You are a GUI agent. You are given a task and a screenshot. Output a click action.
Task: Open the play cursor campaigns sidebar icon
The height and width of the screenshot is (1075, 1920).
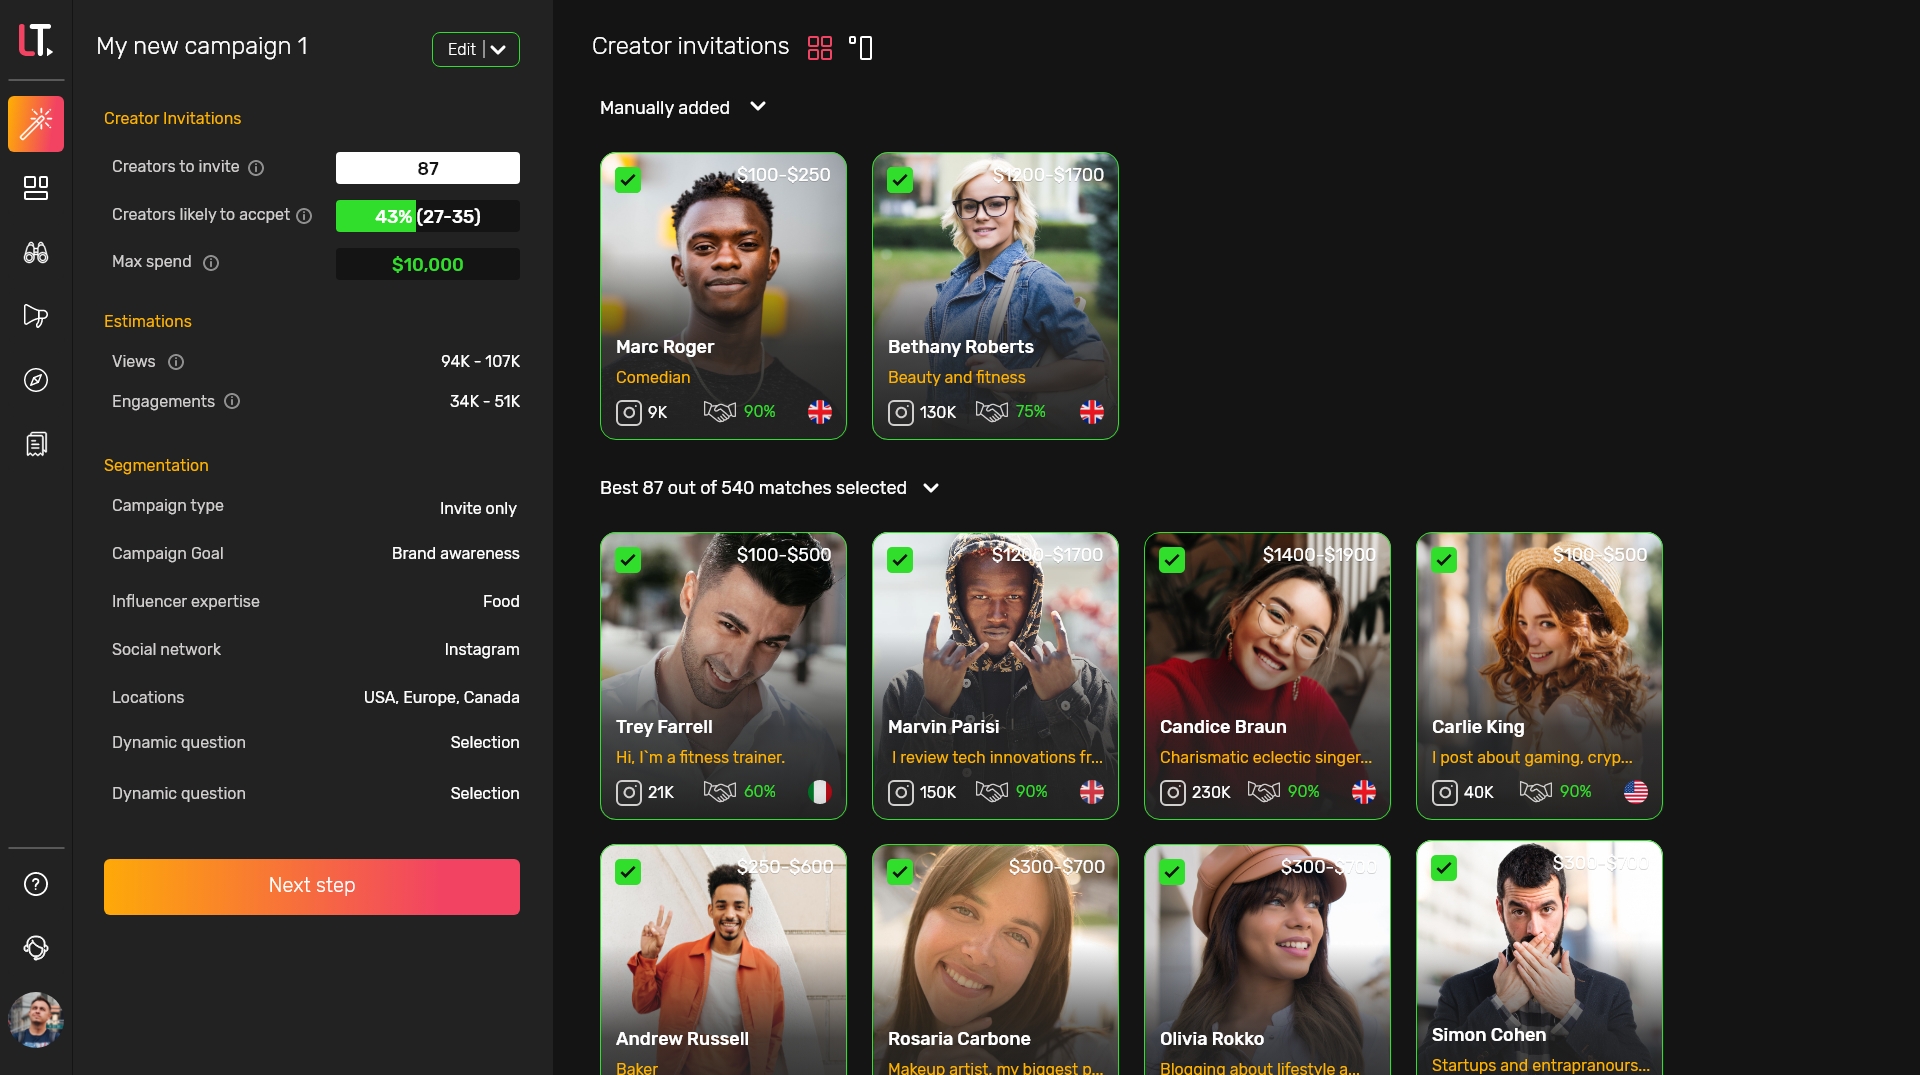pyautogui.click(x=36, y=316)
